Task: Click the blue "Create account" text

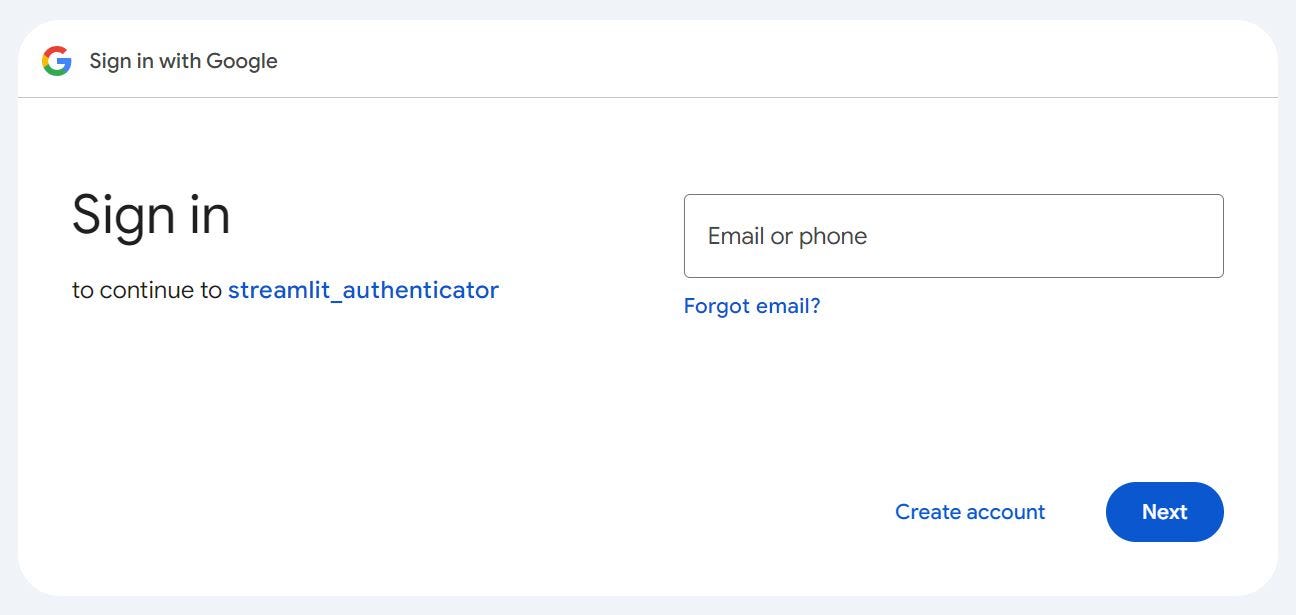Action: pos(969,512)
